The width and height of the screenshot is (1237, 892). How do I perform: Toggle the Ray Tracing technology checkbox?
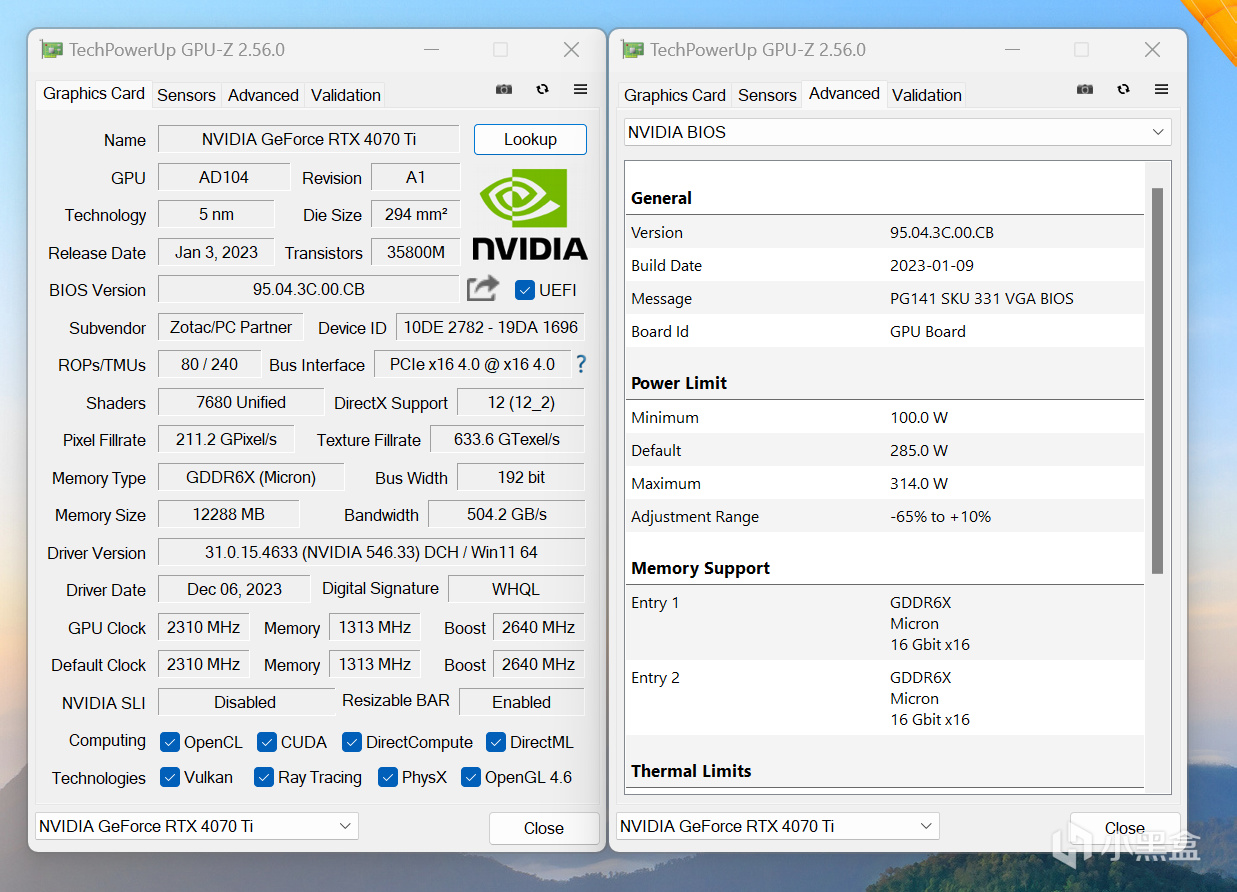(x=264, y=777)
